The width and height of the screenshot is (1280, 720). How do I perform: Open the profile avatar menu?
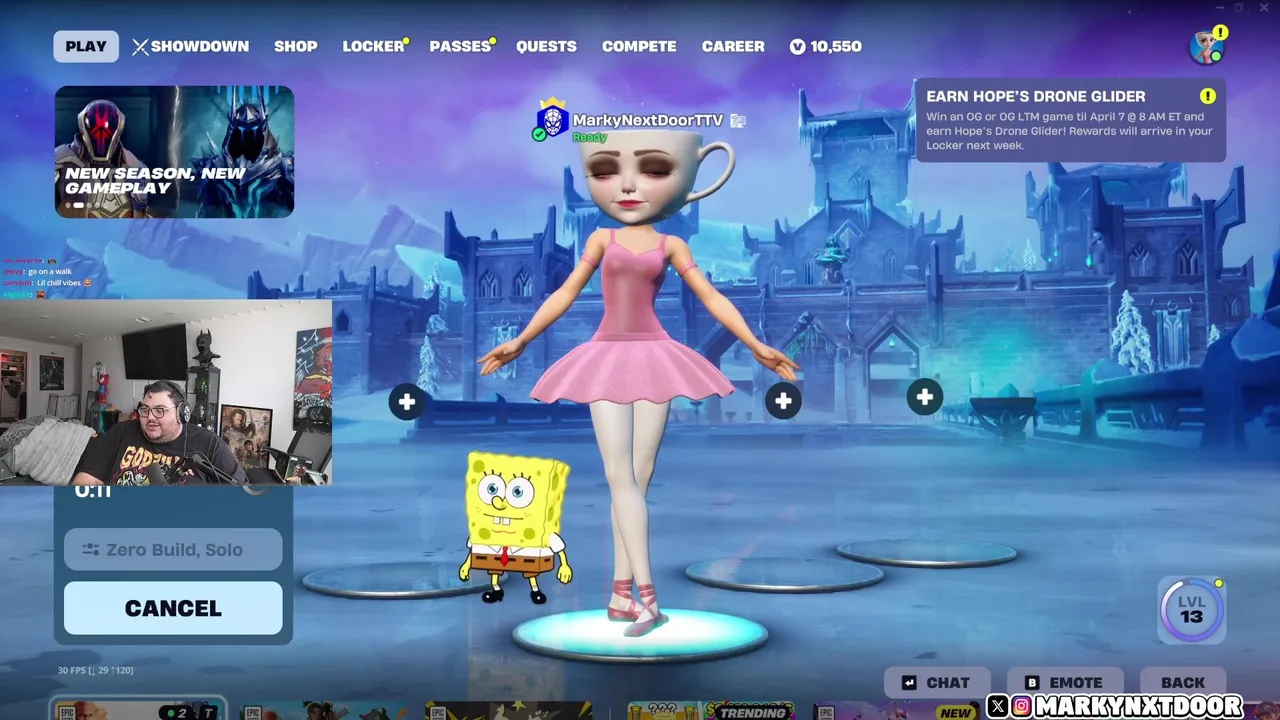1207,46
